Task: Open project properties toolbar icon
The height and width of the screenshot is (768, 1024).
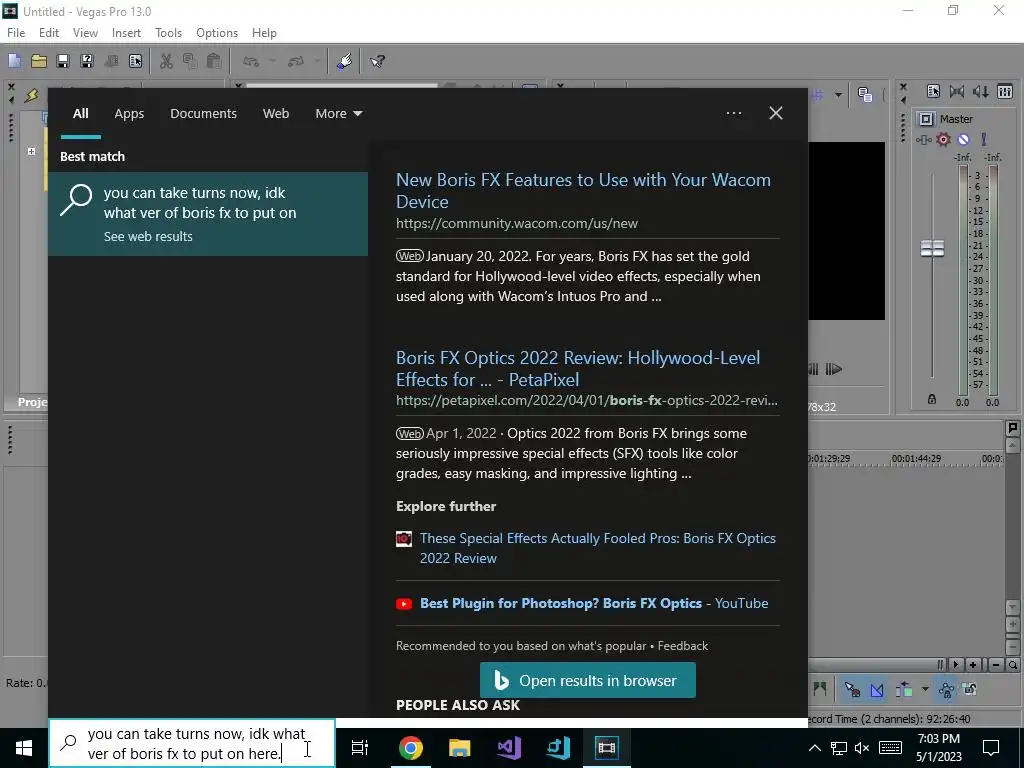Action: click(135, 61)
